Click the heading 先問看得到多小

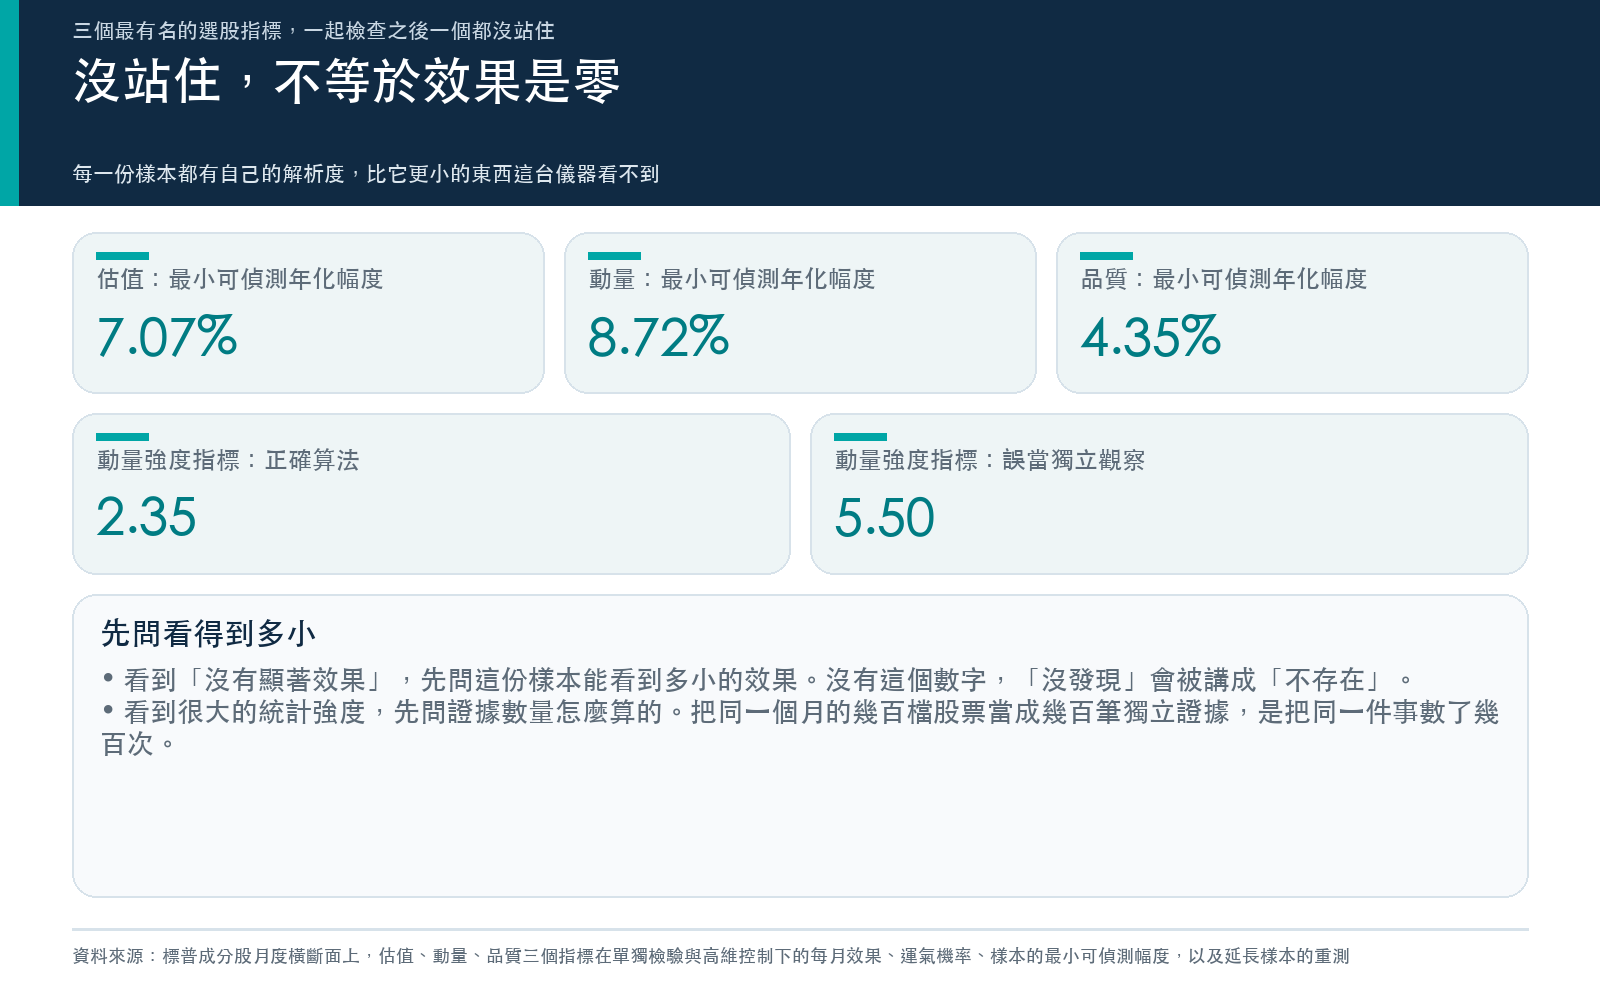click(208, 634)
